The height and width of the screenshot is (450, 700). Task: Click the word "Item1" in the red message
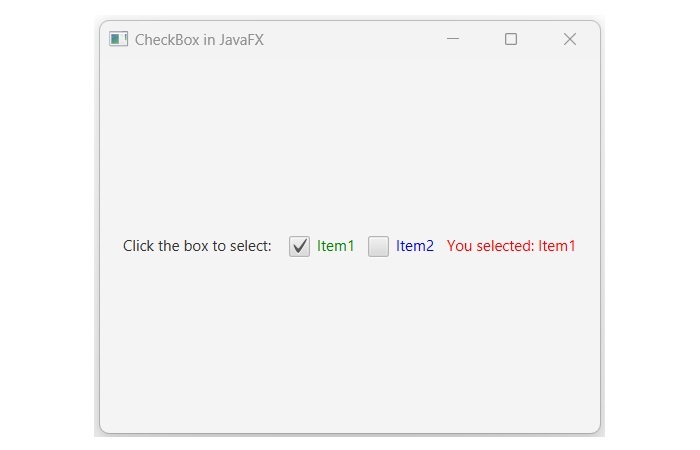(557, 246)
